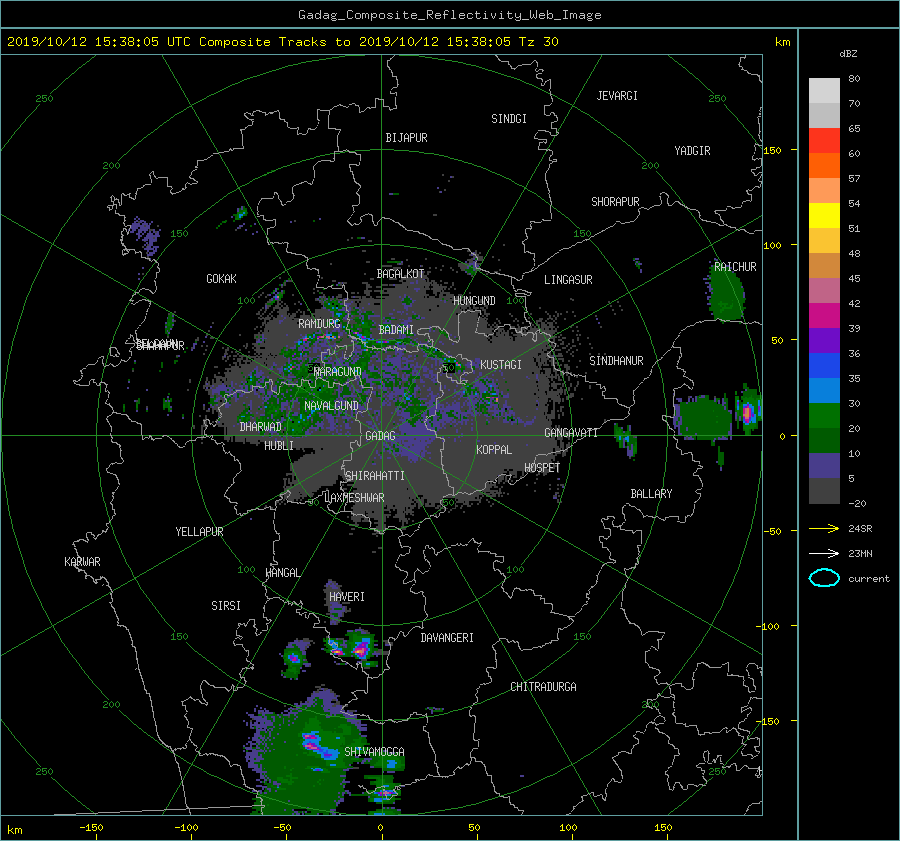Click the yellow 24SR arrow legend symbol
The height and width of the screenshot is (841, 900).
[x=824, y=528]
